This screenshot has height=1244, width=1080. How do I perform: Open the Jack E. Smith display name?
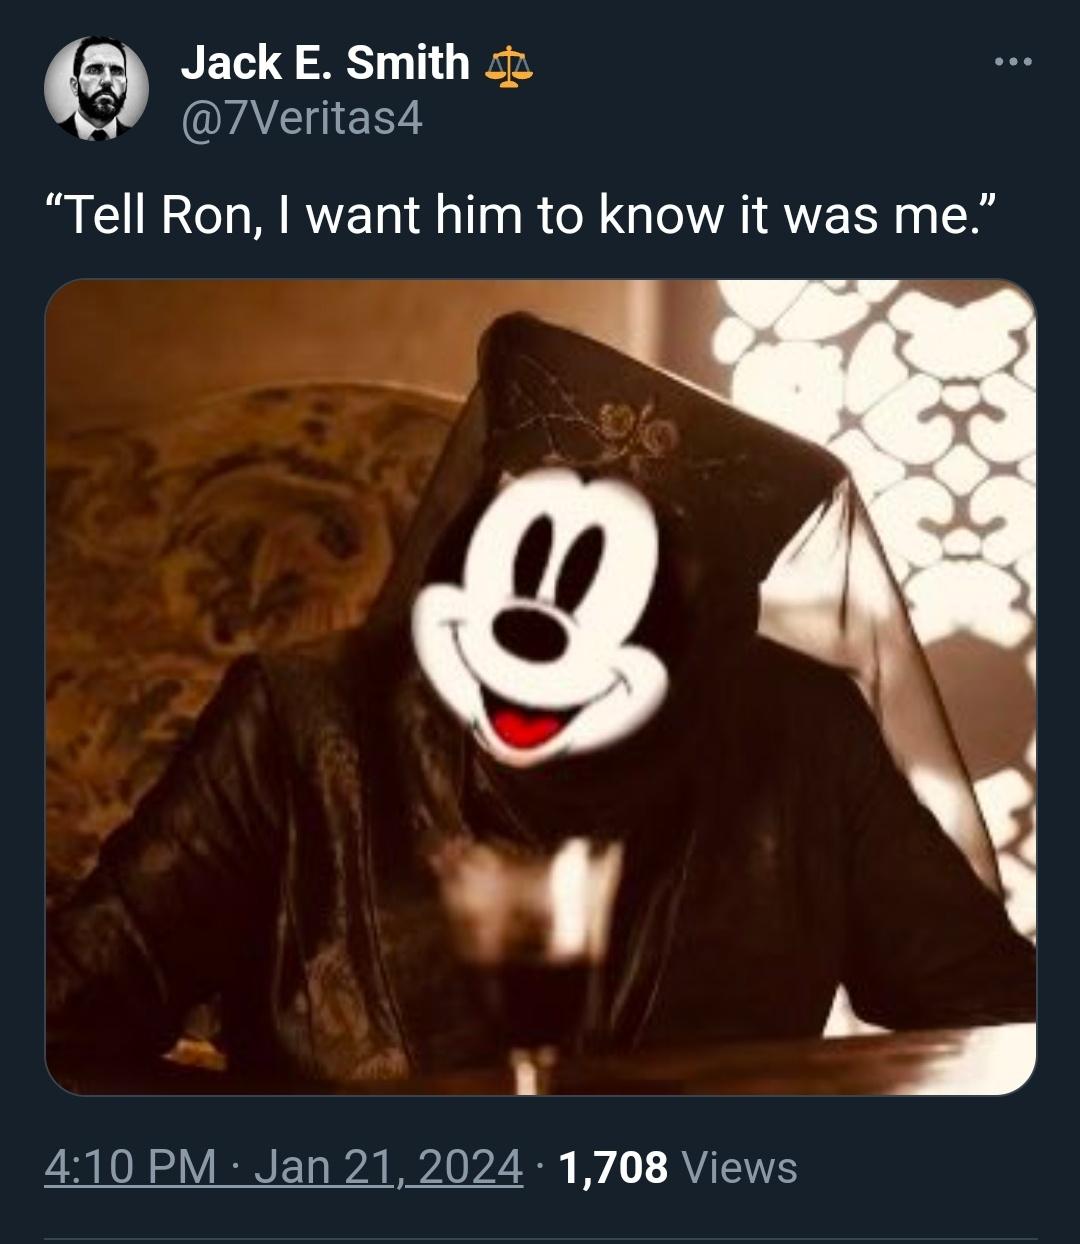tap(325, 64)
